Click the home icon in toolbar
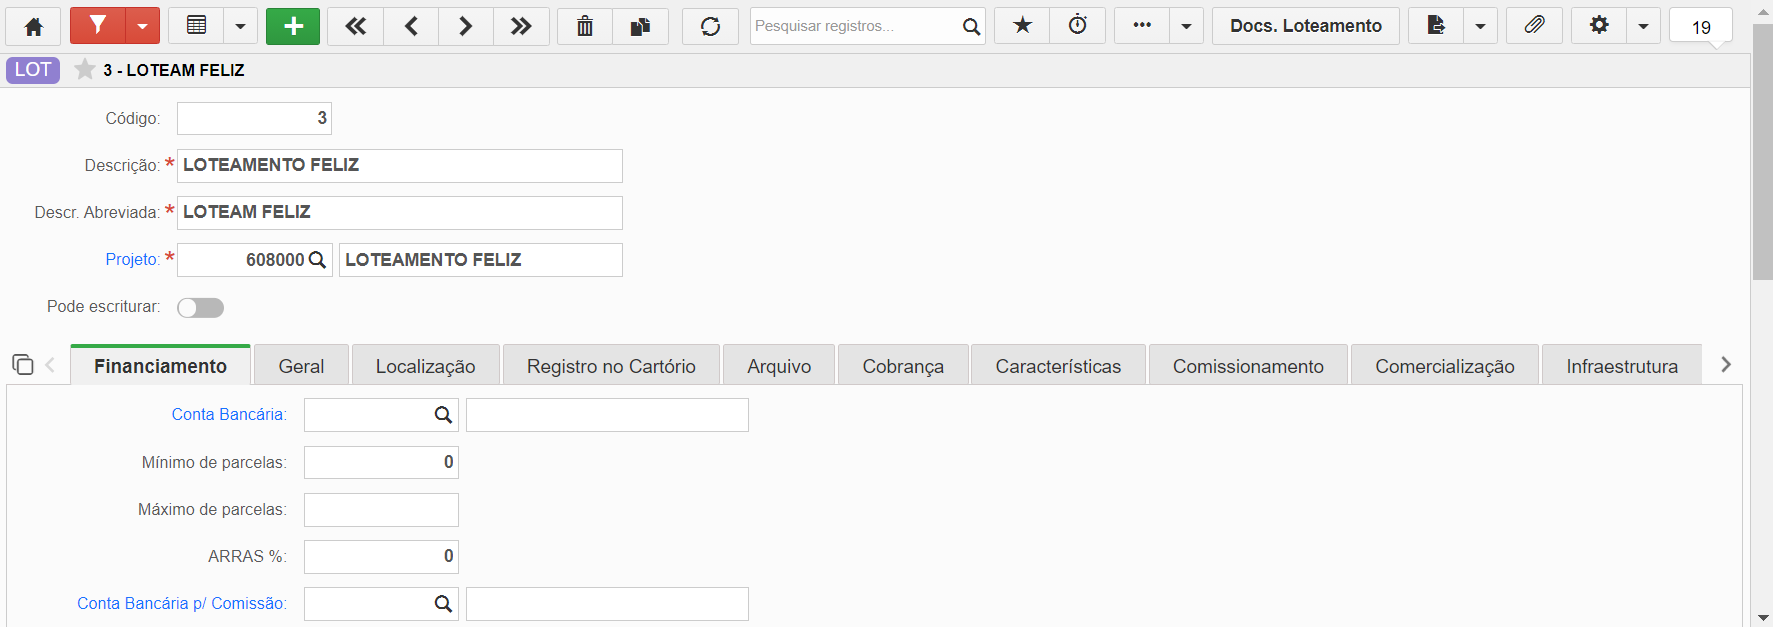Image resolution: width=1773 pixels, height=627 pixels. (x=33, y=26)
